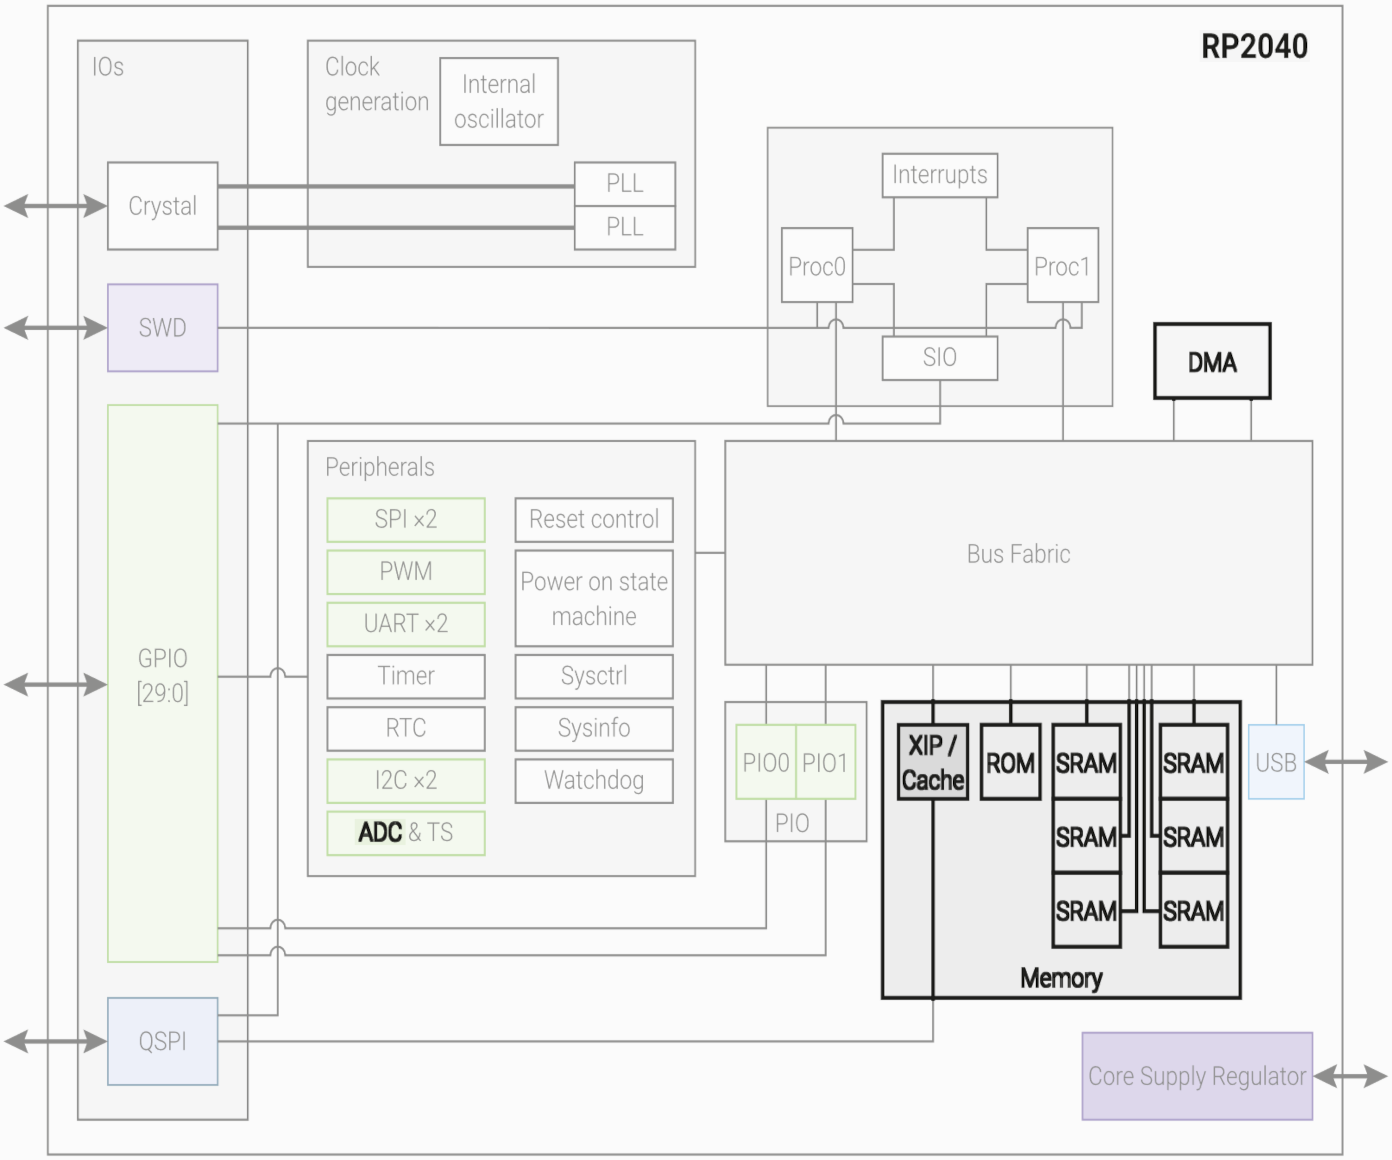Select the Proc1 processor block

pyautogui.click(x=1063, y=266)
